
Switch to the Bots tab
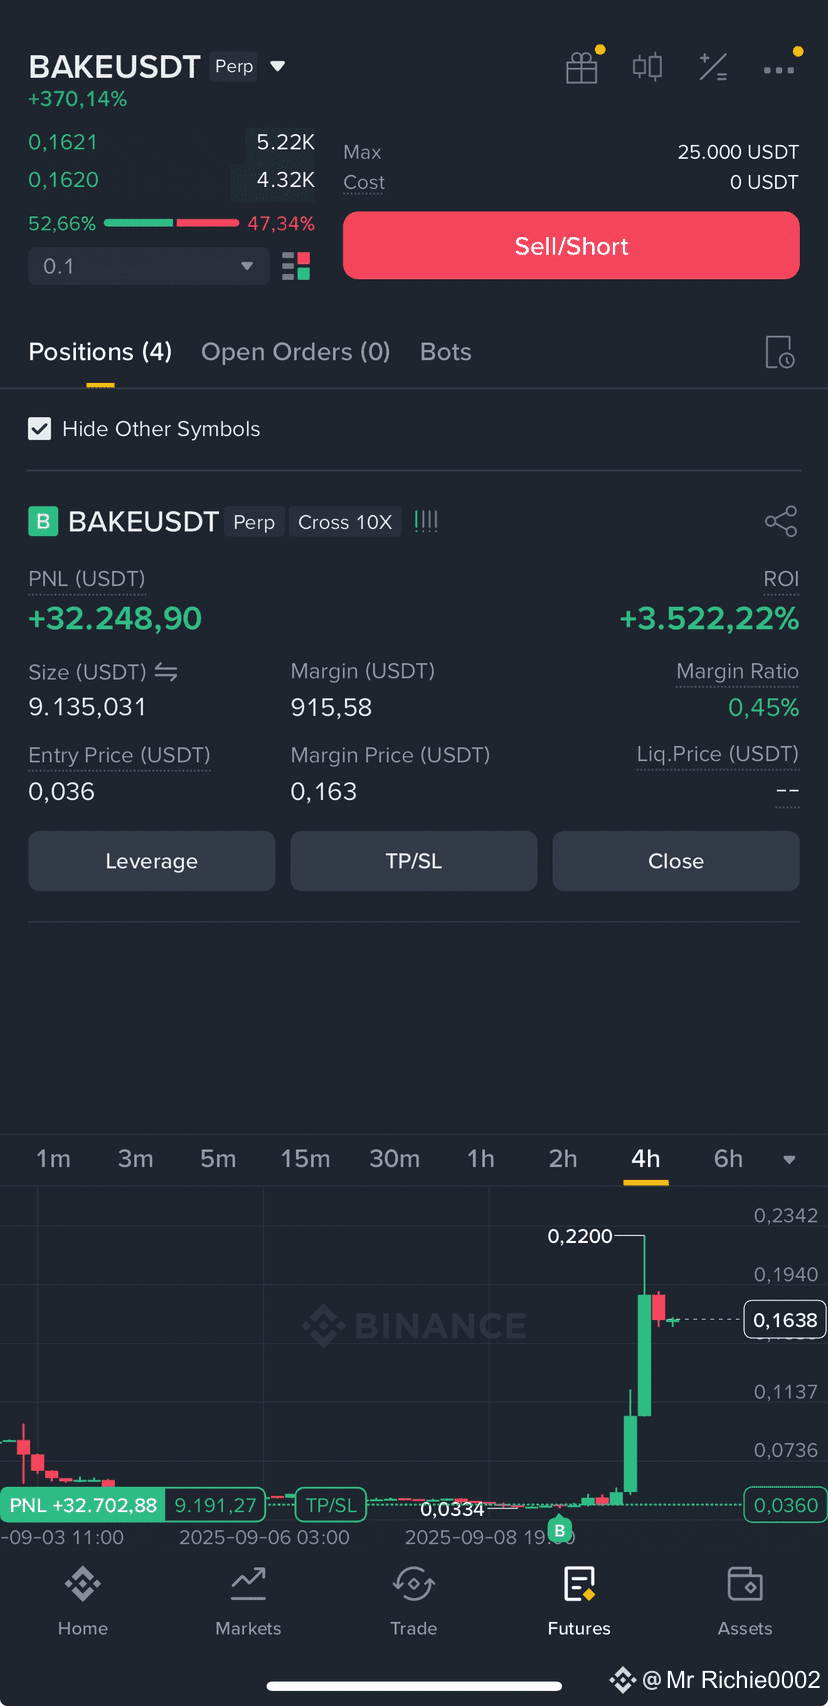click(445, 352)
